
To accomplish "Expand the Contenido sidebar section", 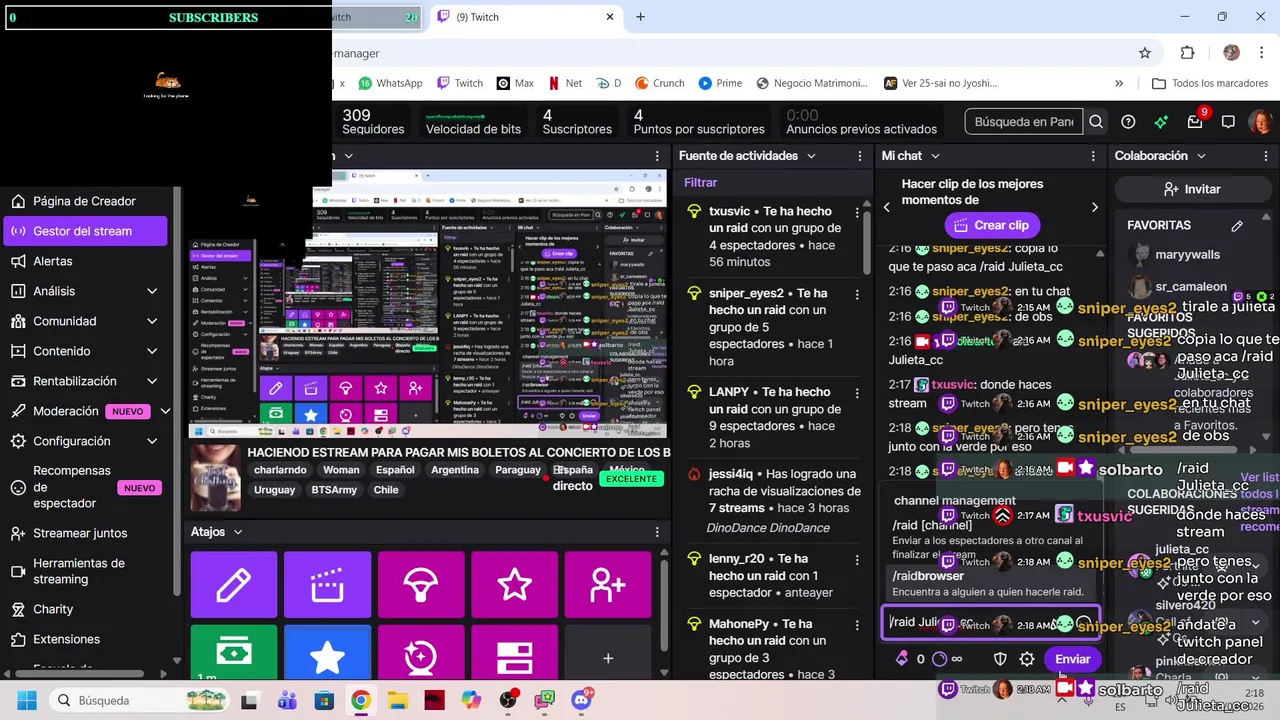I will tap(152, 351).
